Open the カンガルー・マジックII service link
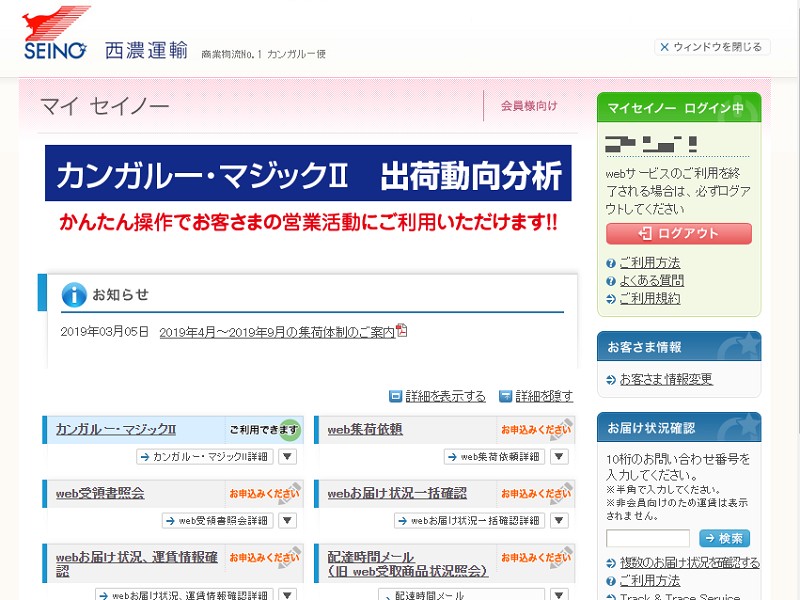 click(116, 430)
